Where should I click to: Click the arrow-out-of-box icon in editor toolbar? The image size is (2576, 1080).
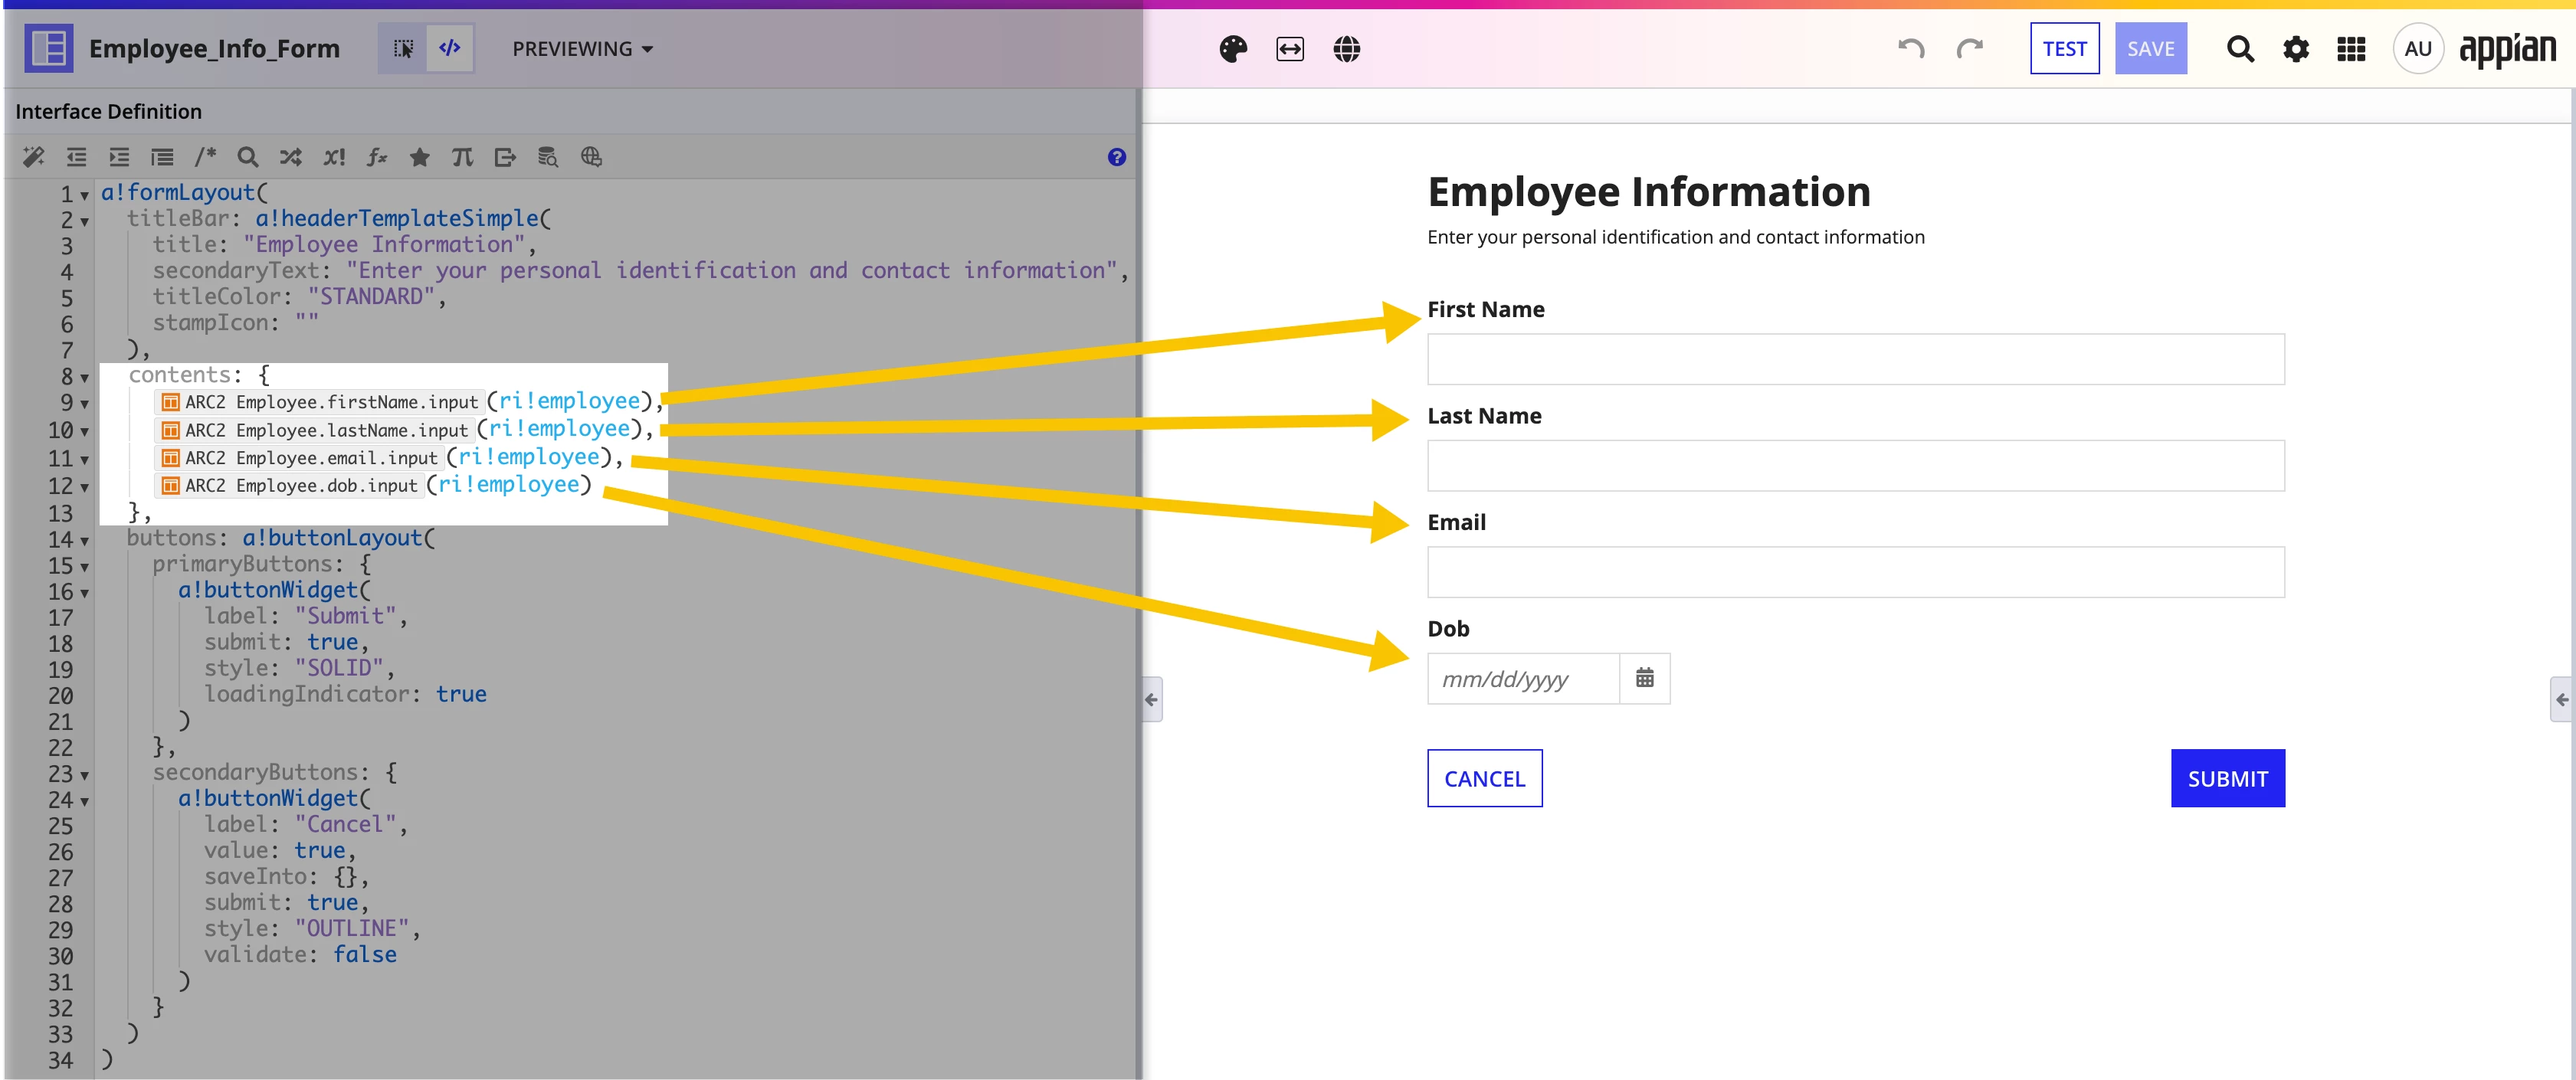pyautogui.click(x=505, y=157)
